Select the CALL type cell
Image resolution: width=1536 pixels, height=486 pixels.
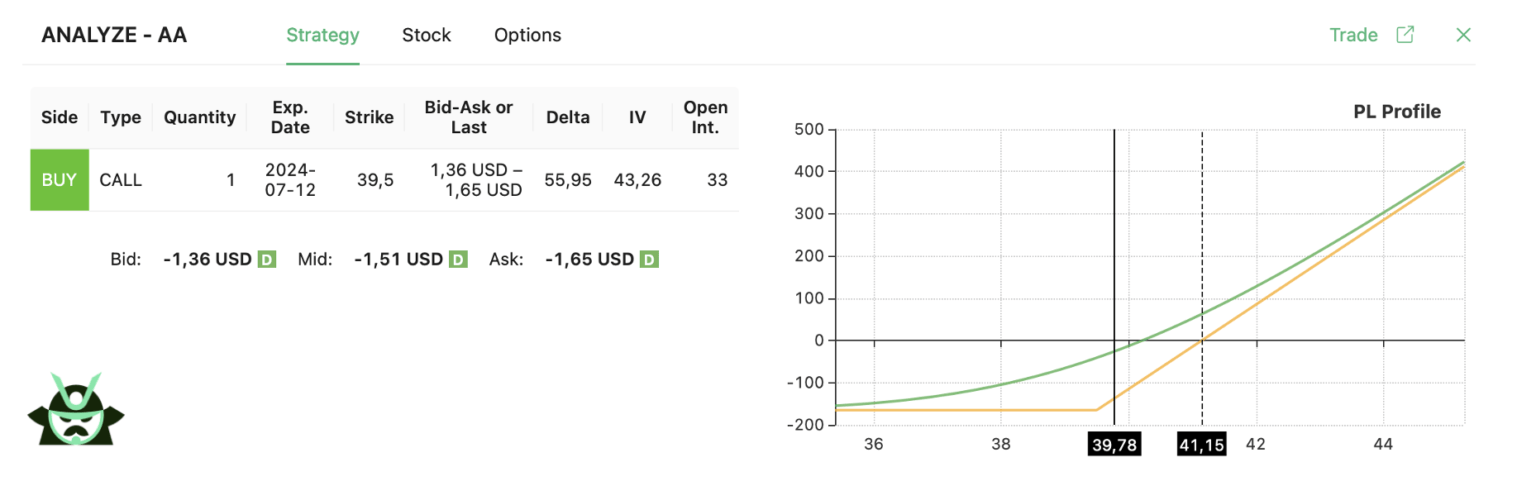tap(121, 180)
